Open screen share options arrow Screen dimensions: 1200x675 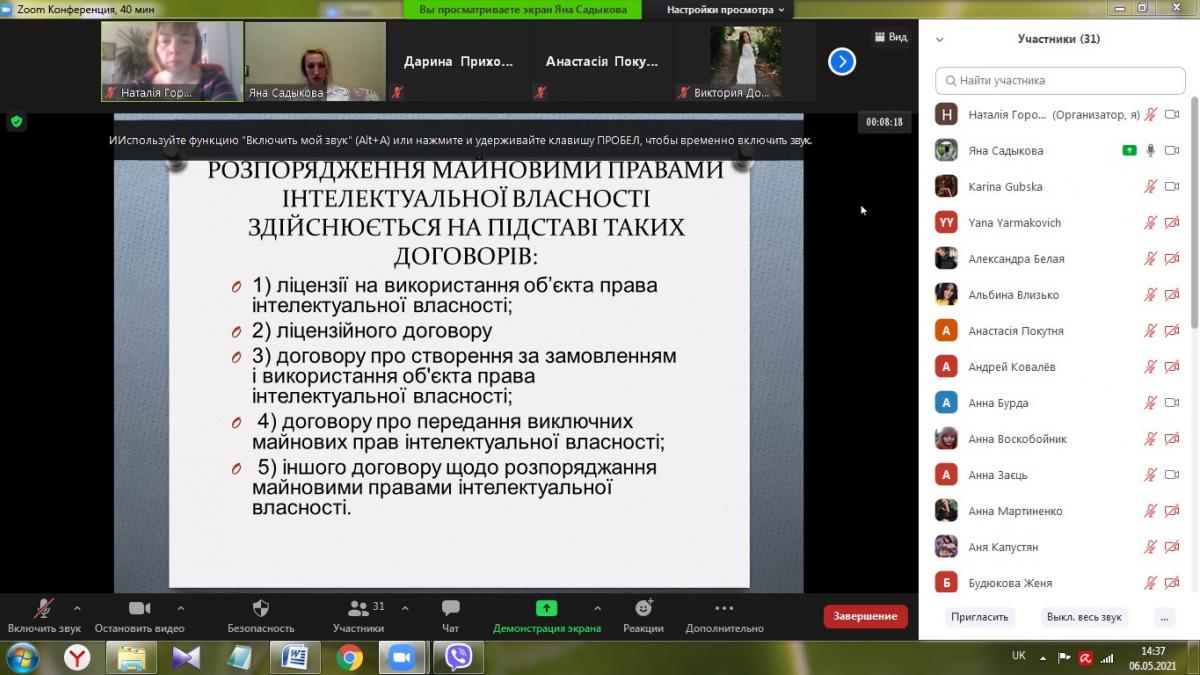click(598, 608)
